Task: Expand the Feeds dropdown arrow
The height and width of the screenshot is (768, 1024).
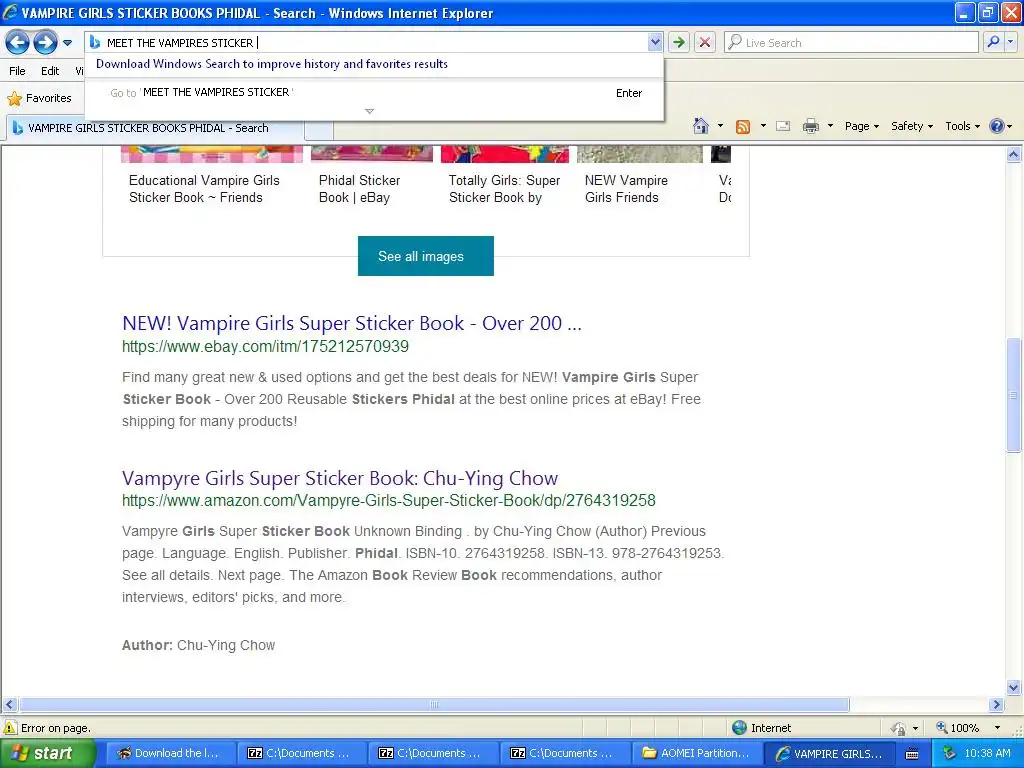Action: pos(763,126)
